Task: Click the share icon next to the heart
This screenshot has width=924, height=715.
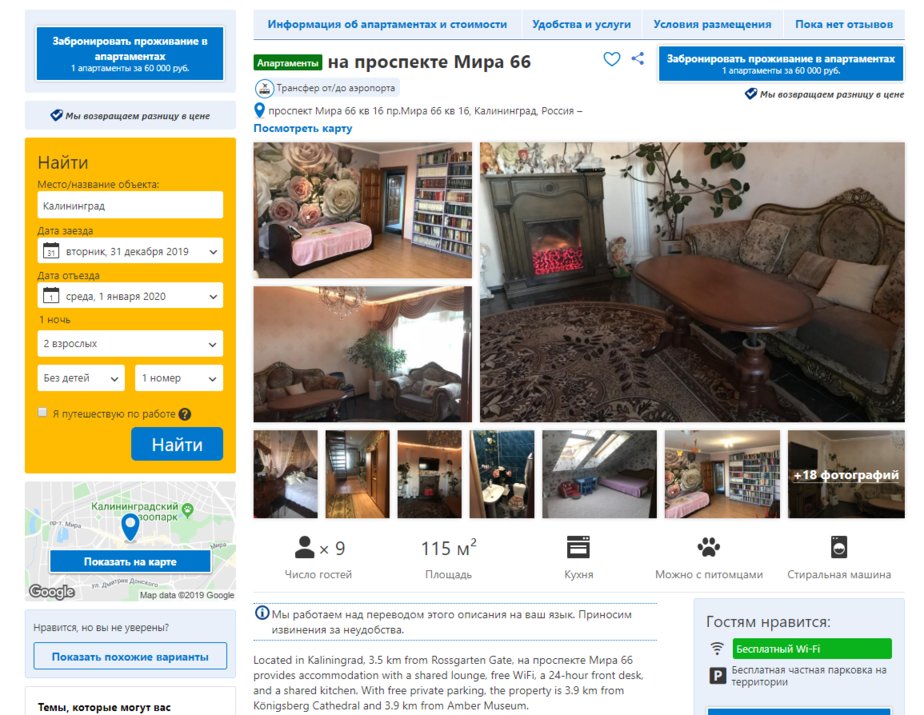Action: (638, 58)
